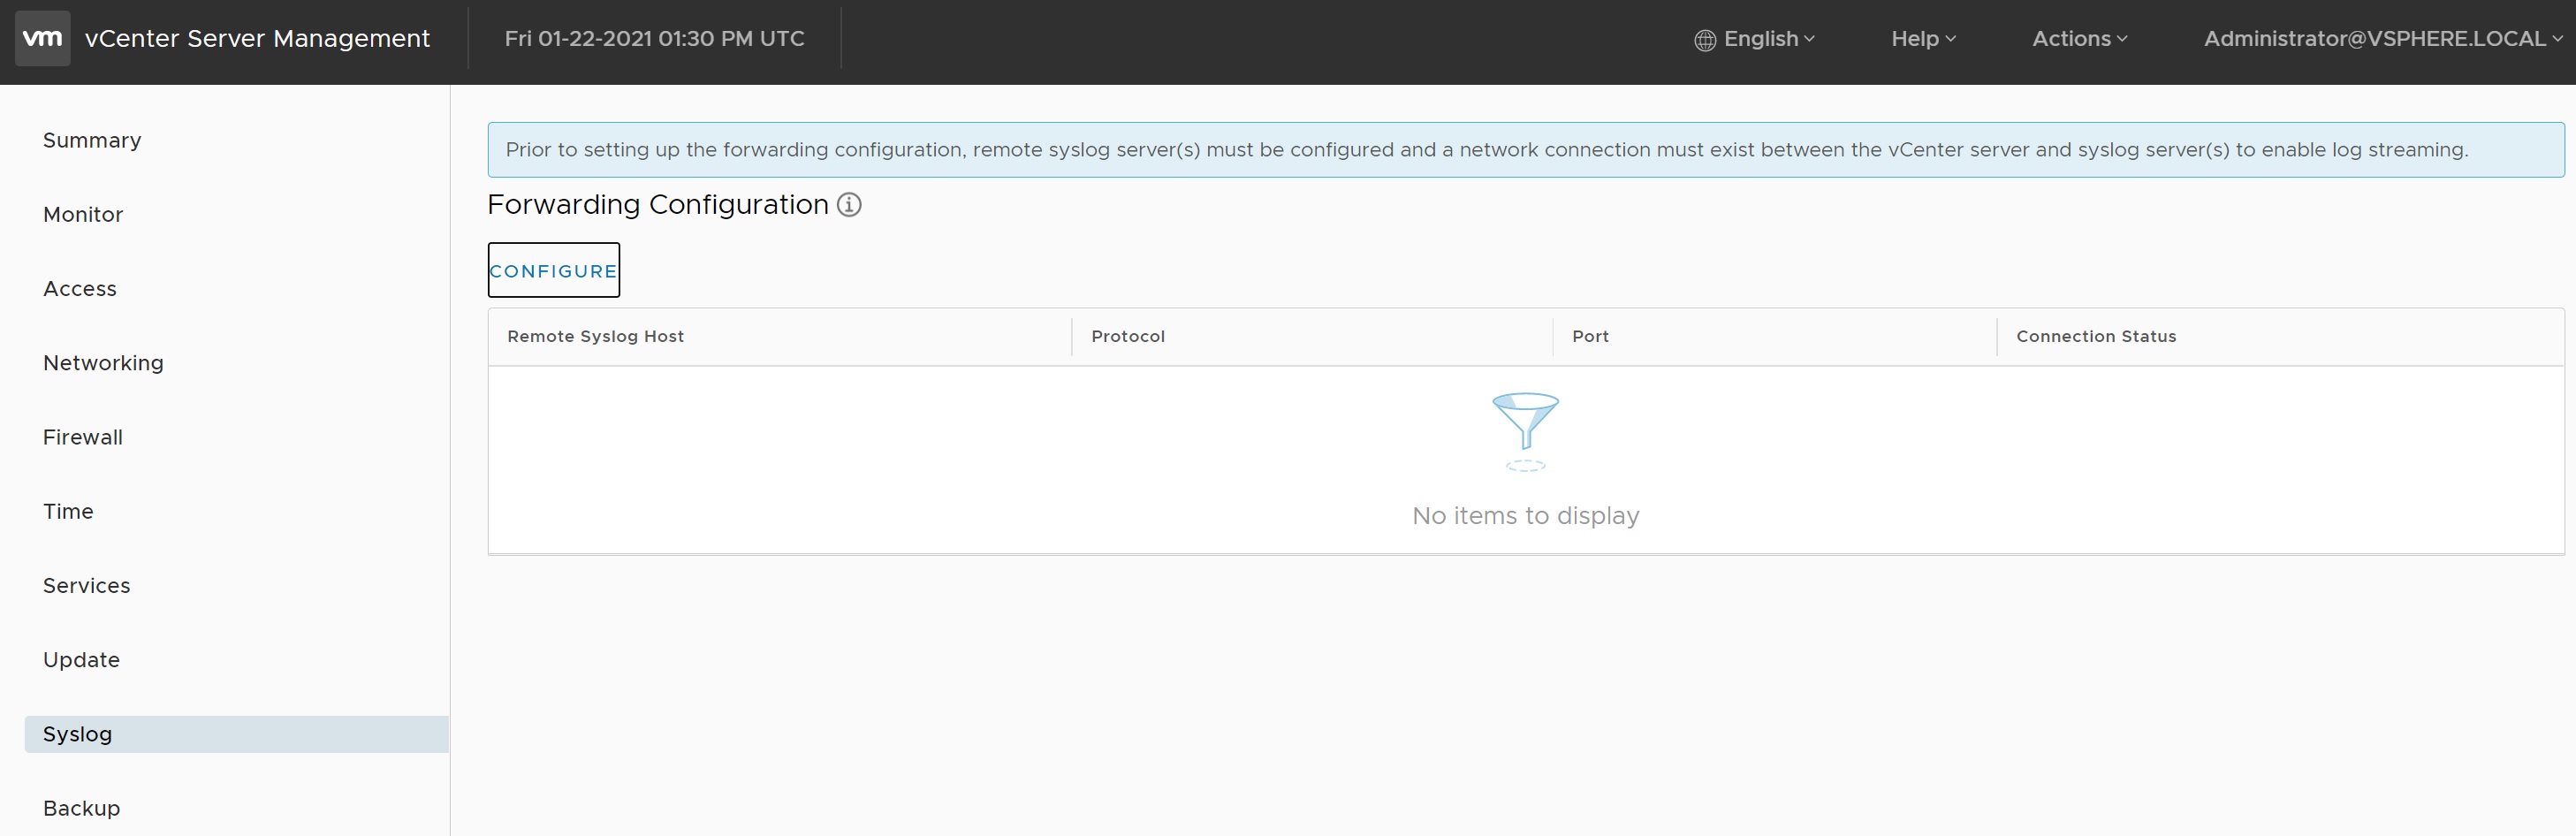Open the Time settings
Viewport: 2576px width, 836px height.
click(68, 511)
